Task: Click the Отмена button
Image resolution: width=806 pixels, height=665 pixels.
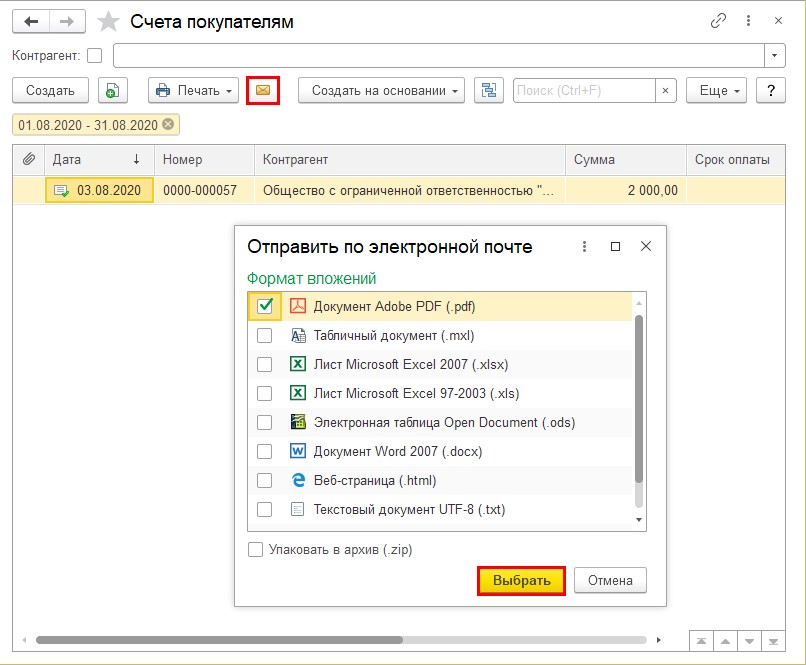Action: point(610,580)
